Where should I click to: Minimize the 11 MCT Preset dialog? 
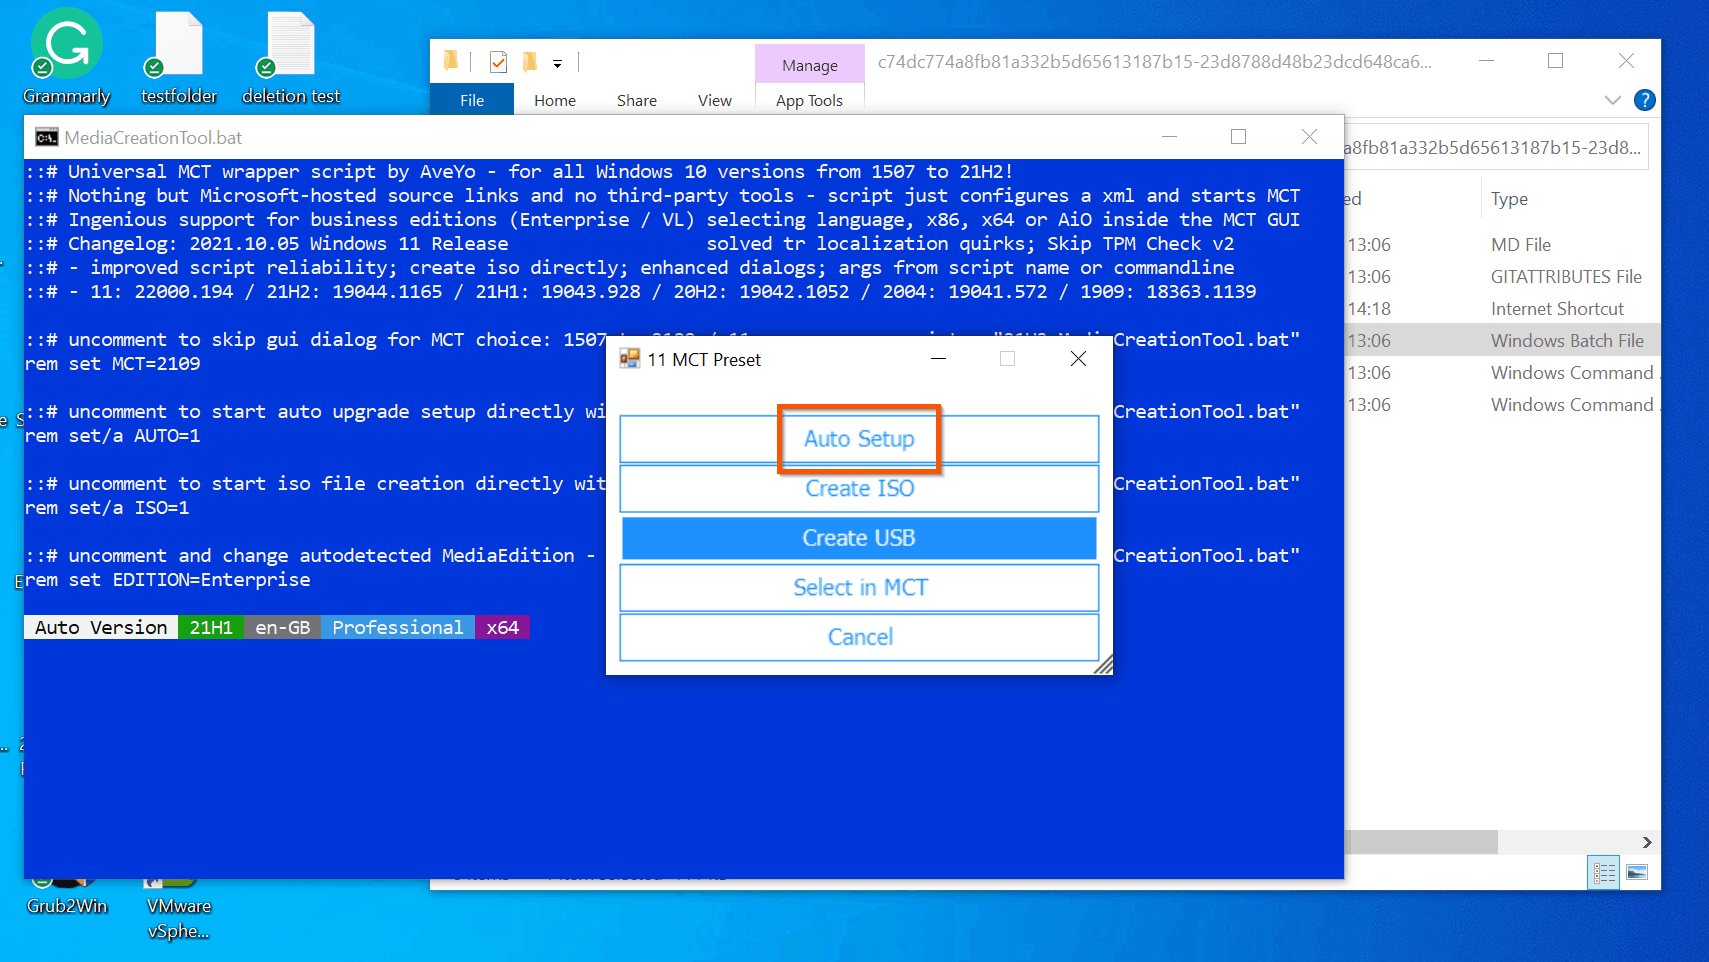pyautogui.click(x=938, y=359)
